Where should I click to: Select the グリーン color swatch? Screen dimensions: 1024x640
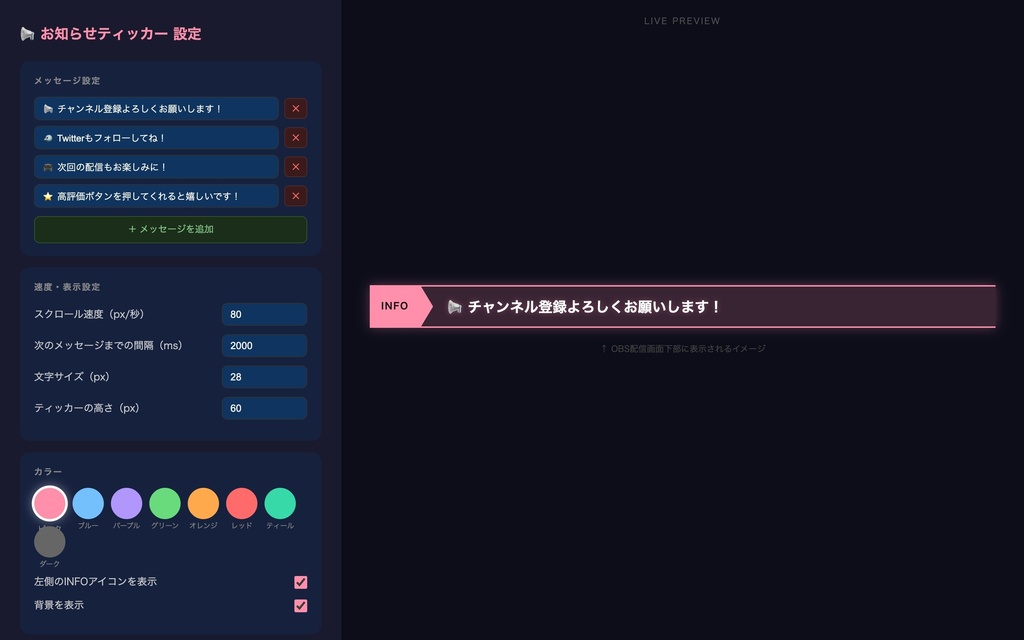165,503
